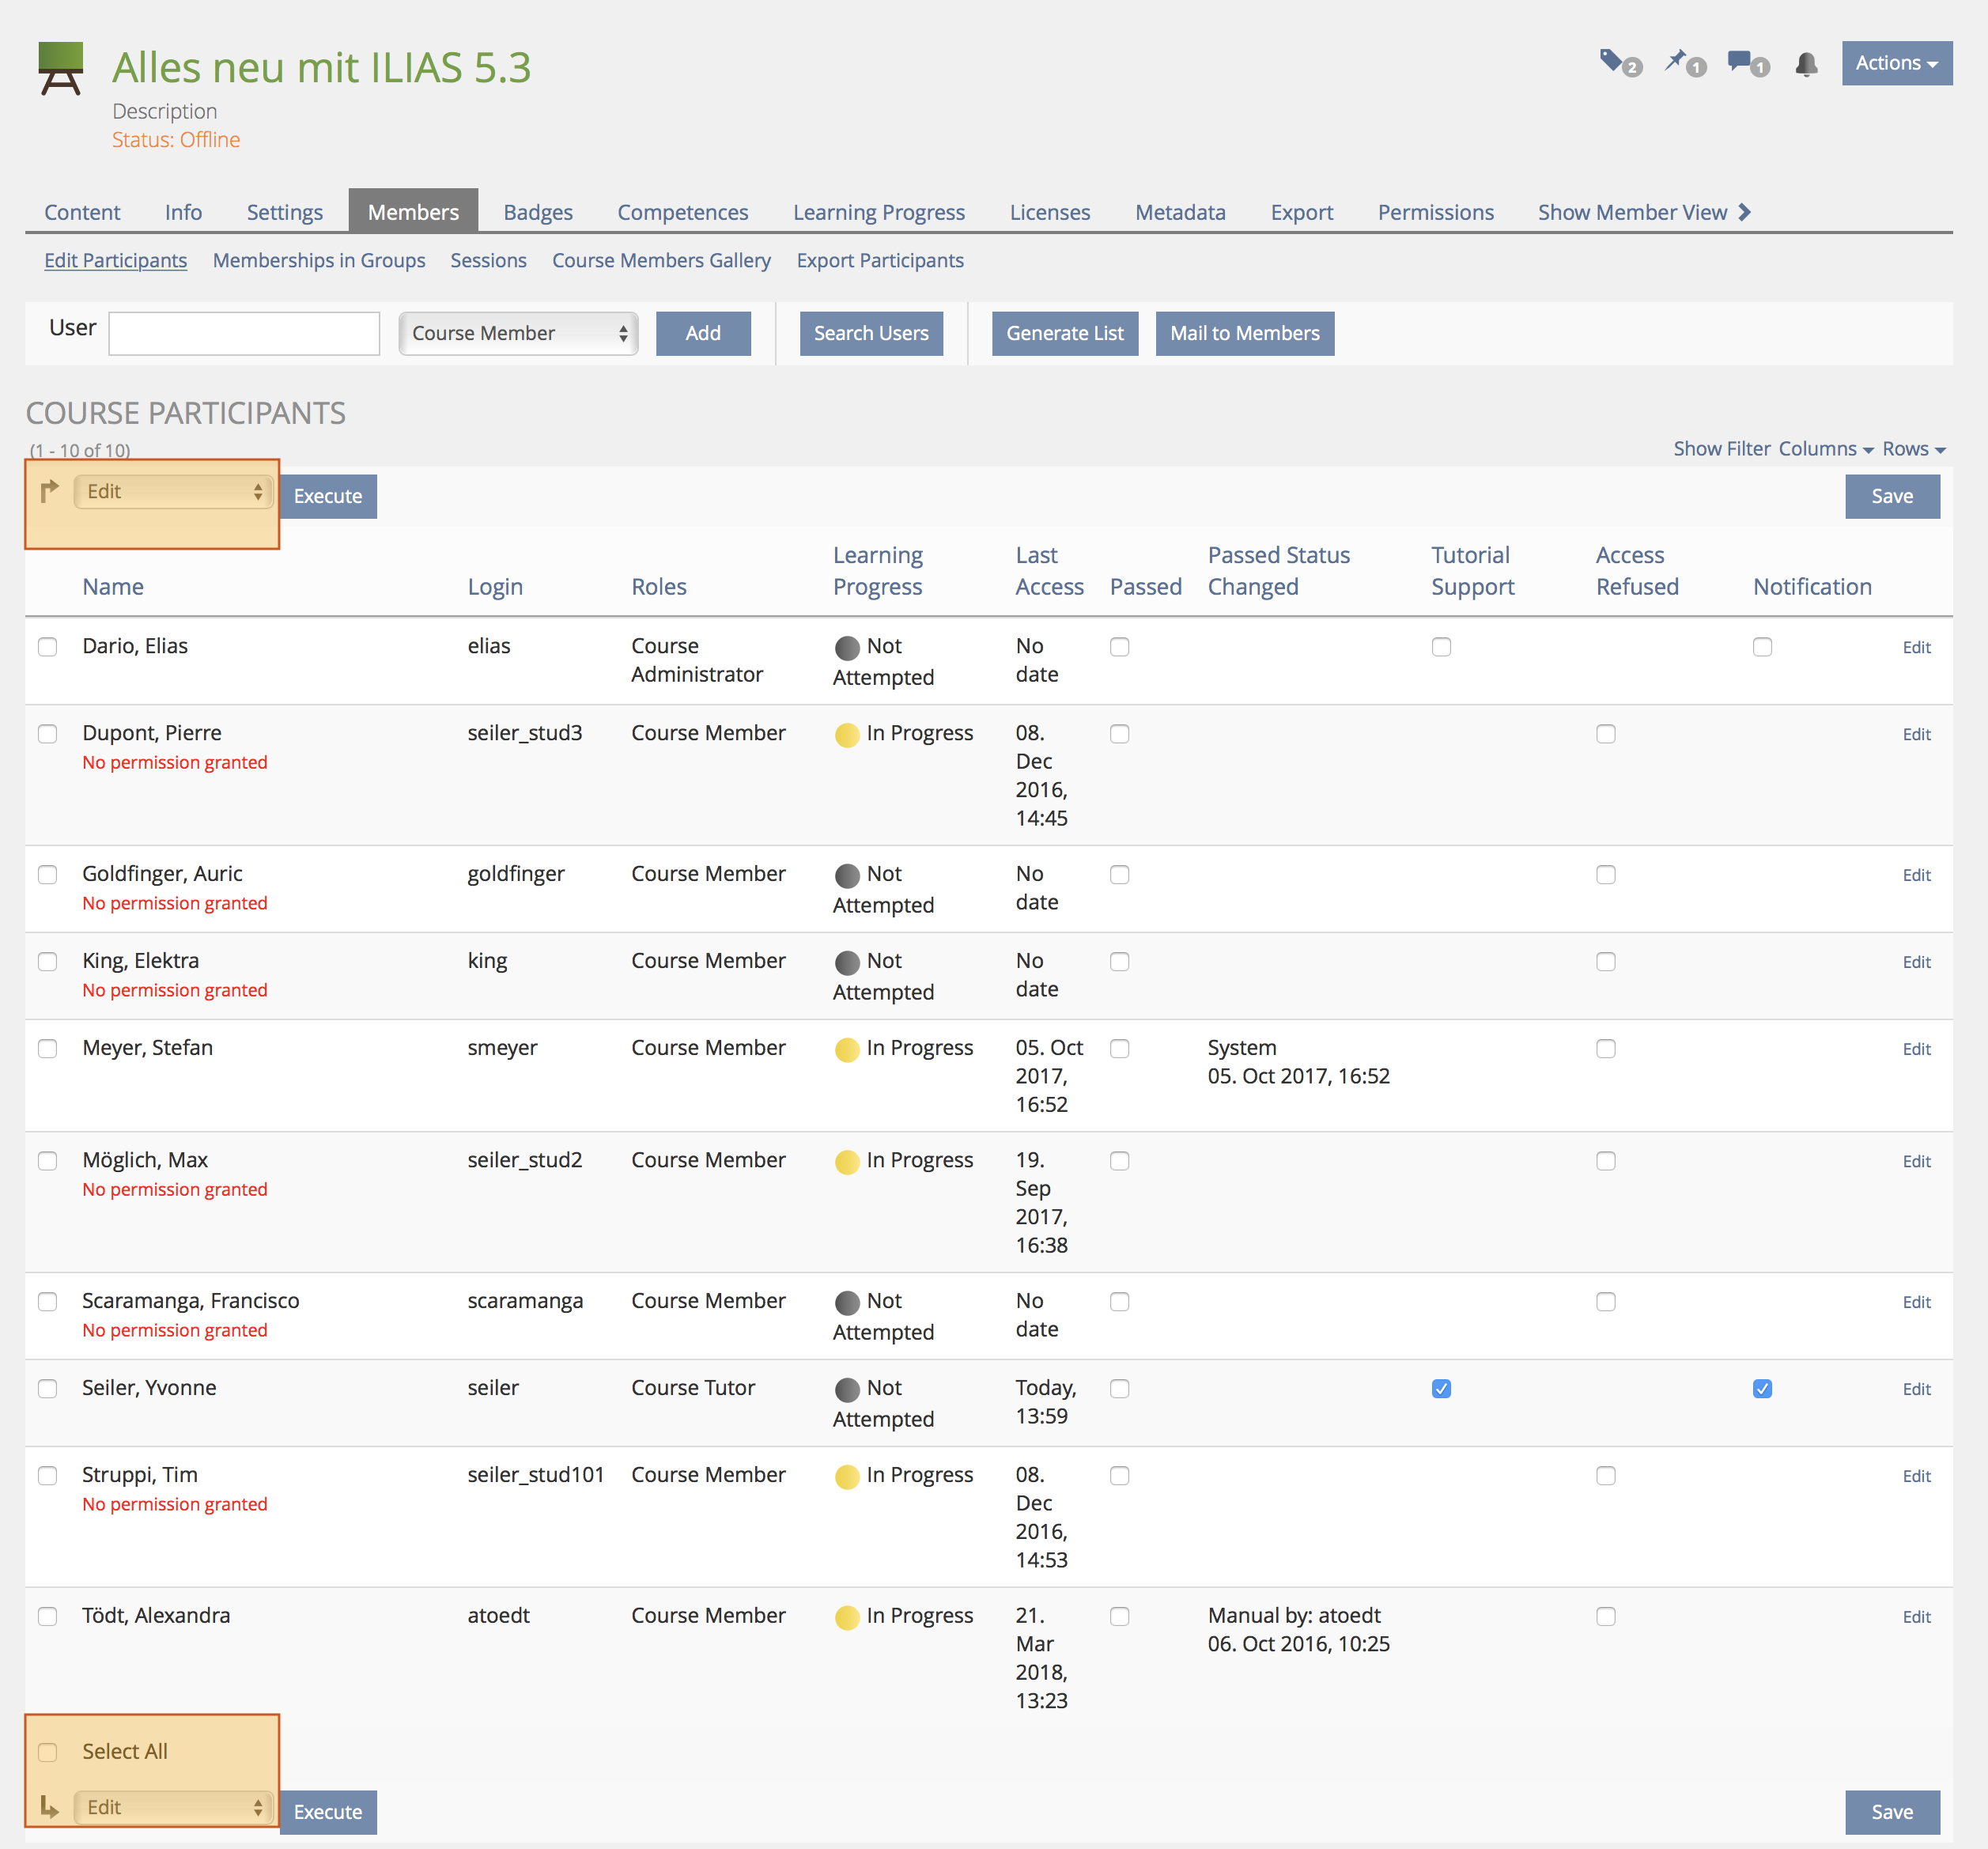
Task: Click grey Not Attempted icon for Dario
Action: click(847, 648)
